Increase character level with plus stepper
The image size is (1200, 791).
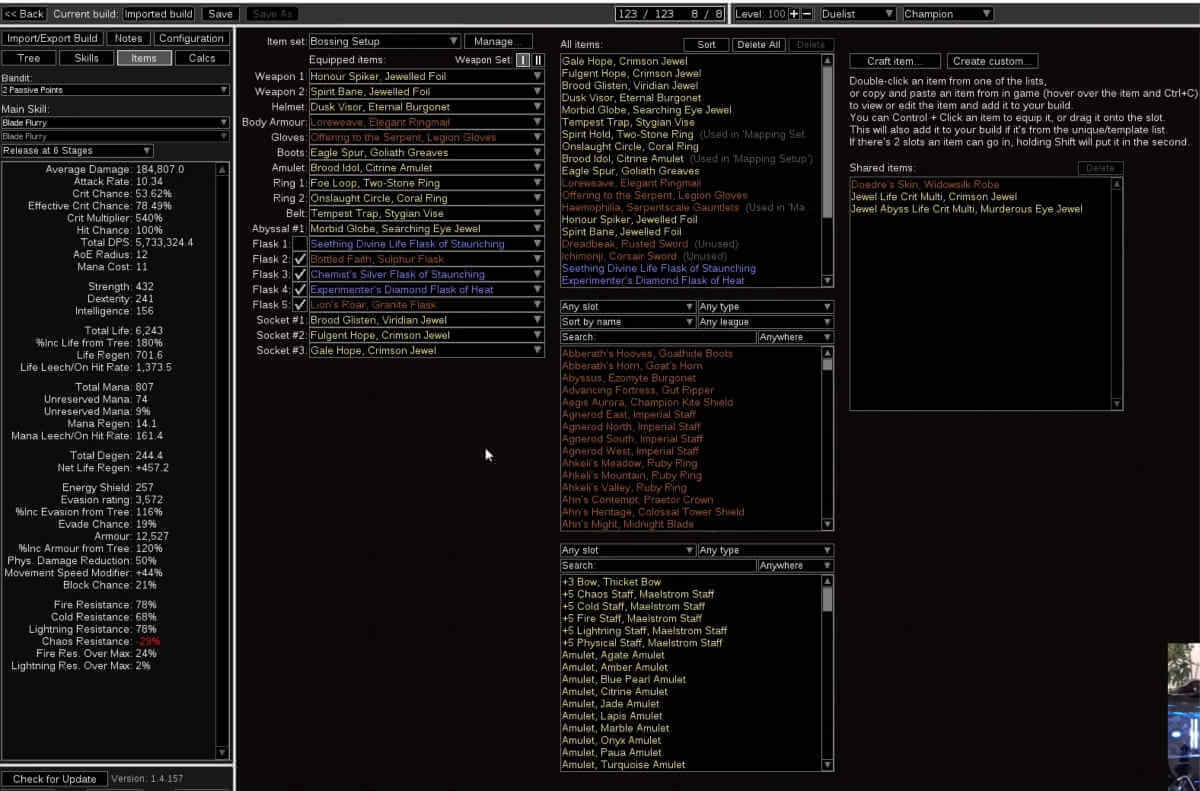[x=793, y=13]
